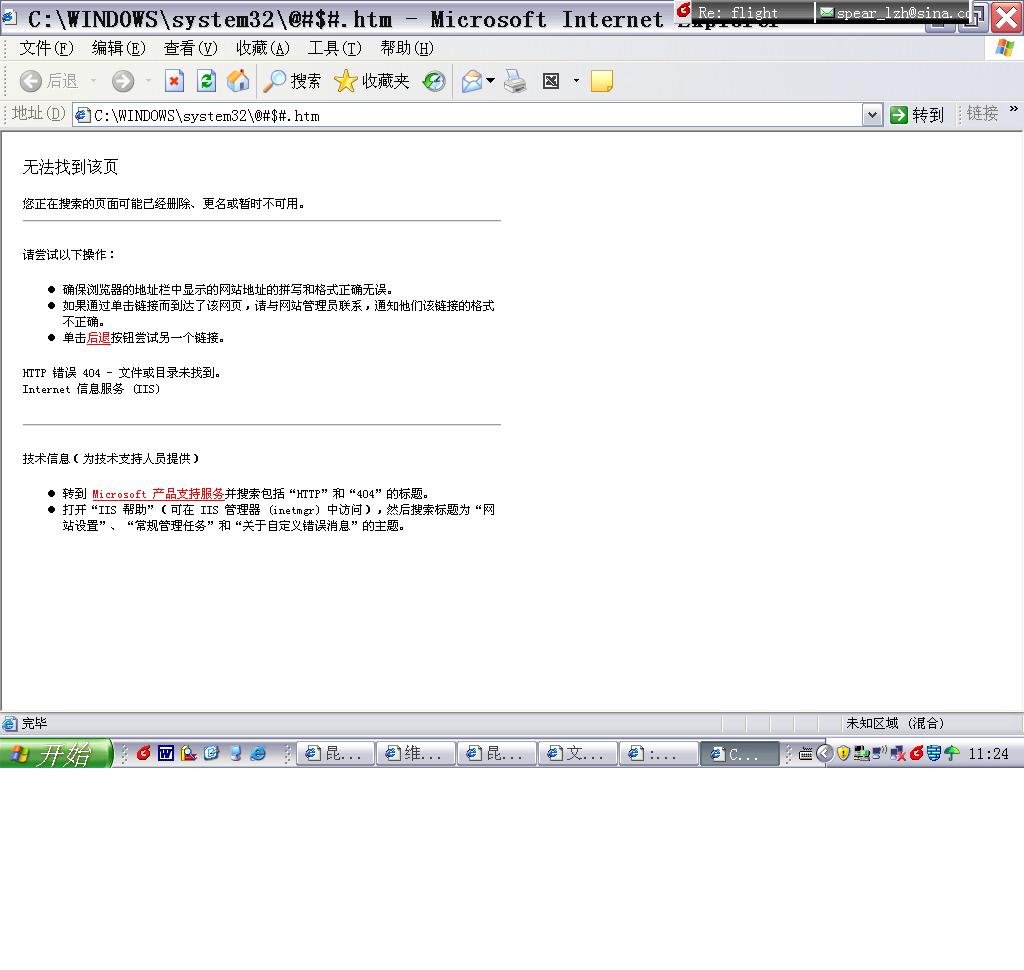
Task: Refresh the page with the Refresh icon
Action: [206, 81]
